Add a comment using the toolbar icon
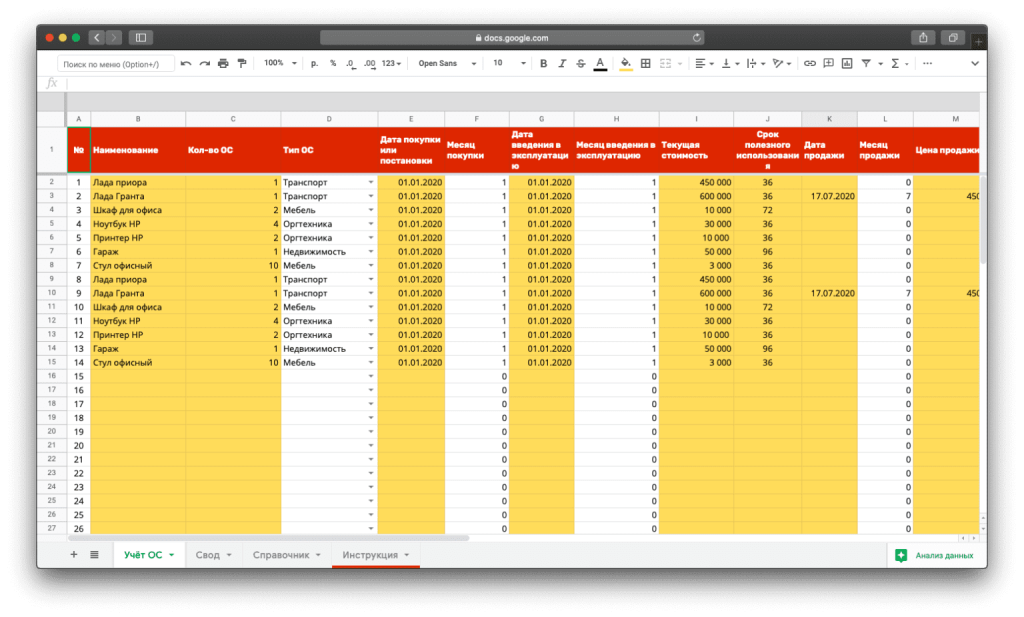The height and width of the screenshot is (617, 1024). pyautogui.click(x=828, y=63)
